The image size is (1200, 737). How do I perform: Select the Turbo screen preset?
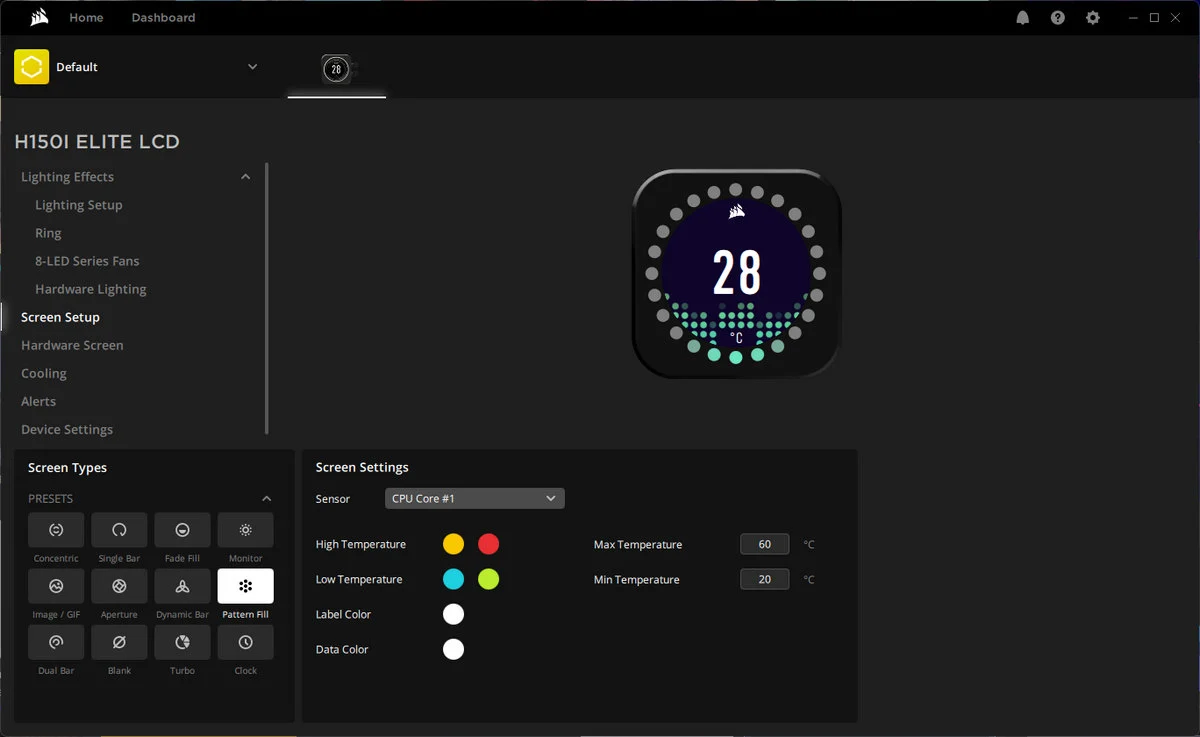click(x=182, y=642)
